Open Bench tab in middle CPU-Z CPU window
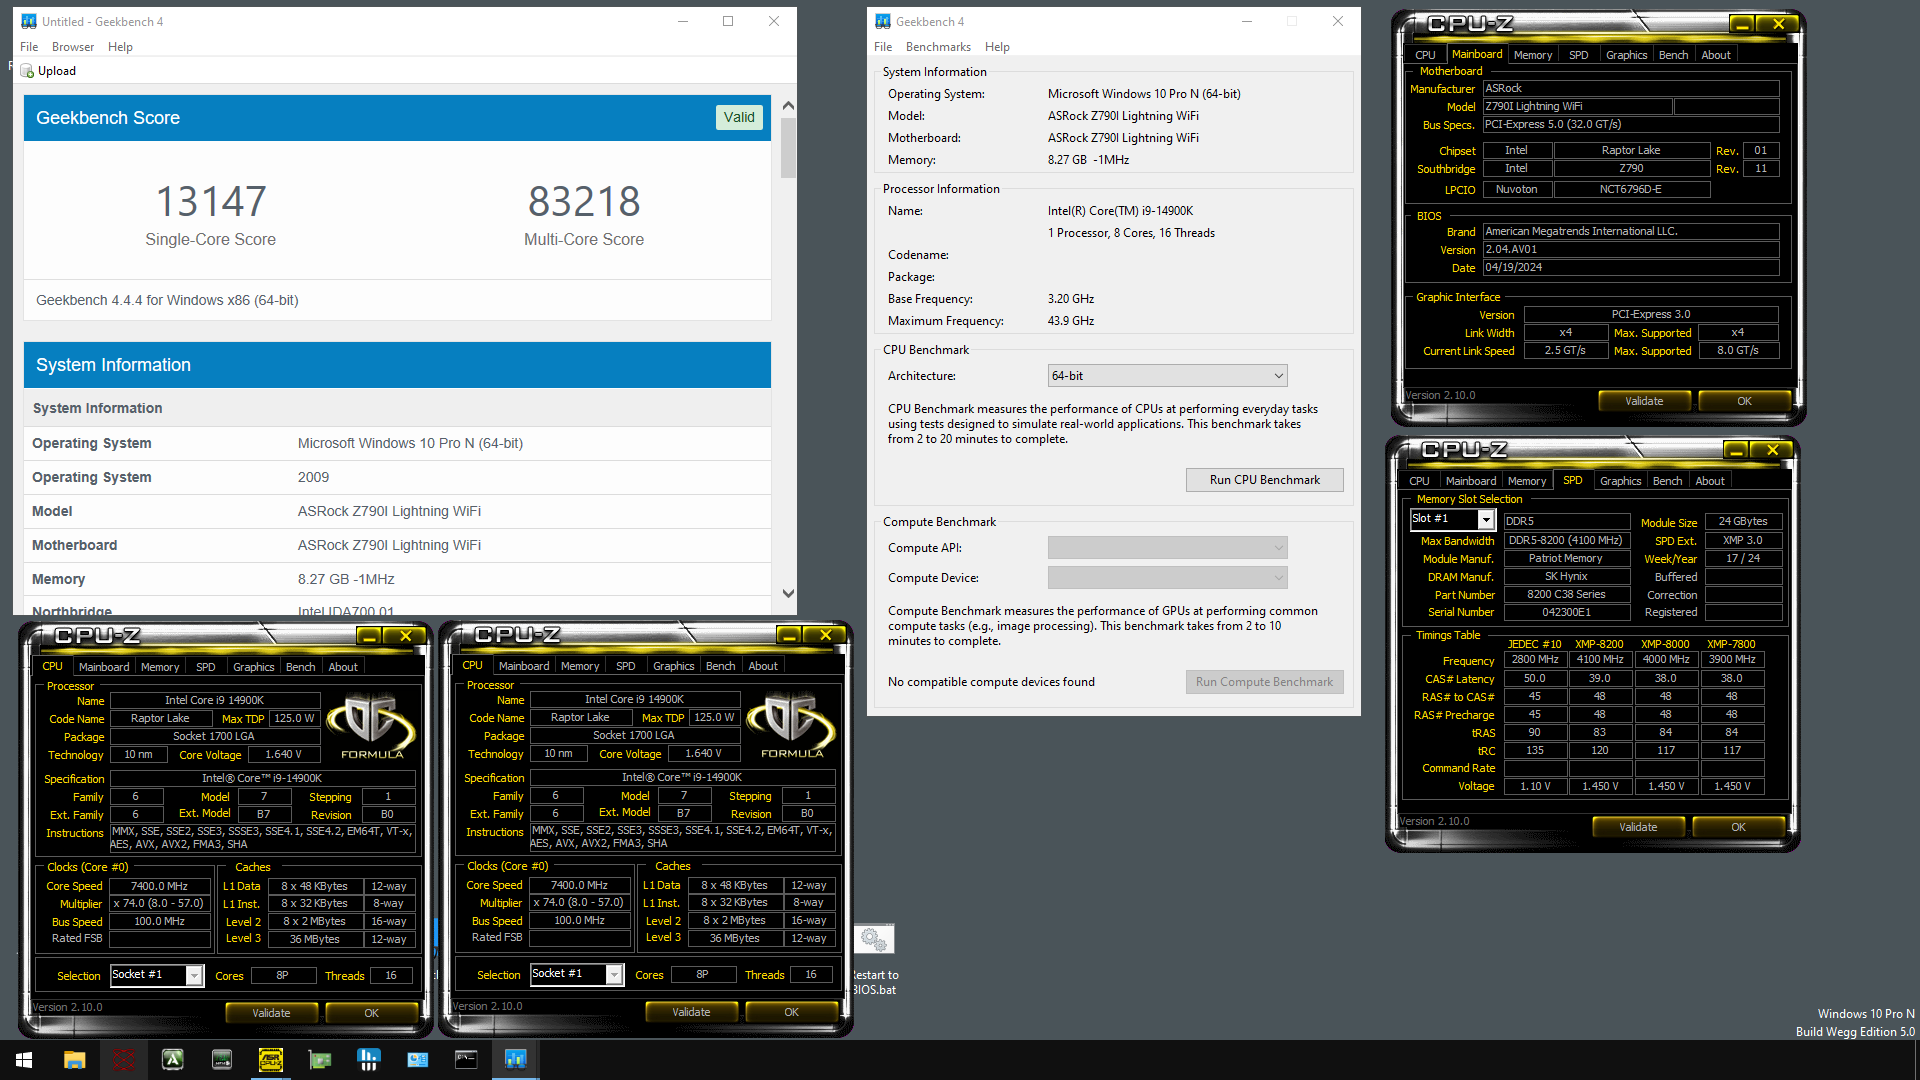Screen dimensions: 1920x1080 point(720,666)
